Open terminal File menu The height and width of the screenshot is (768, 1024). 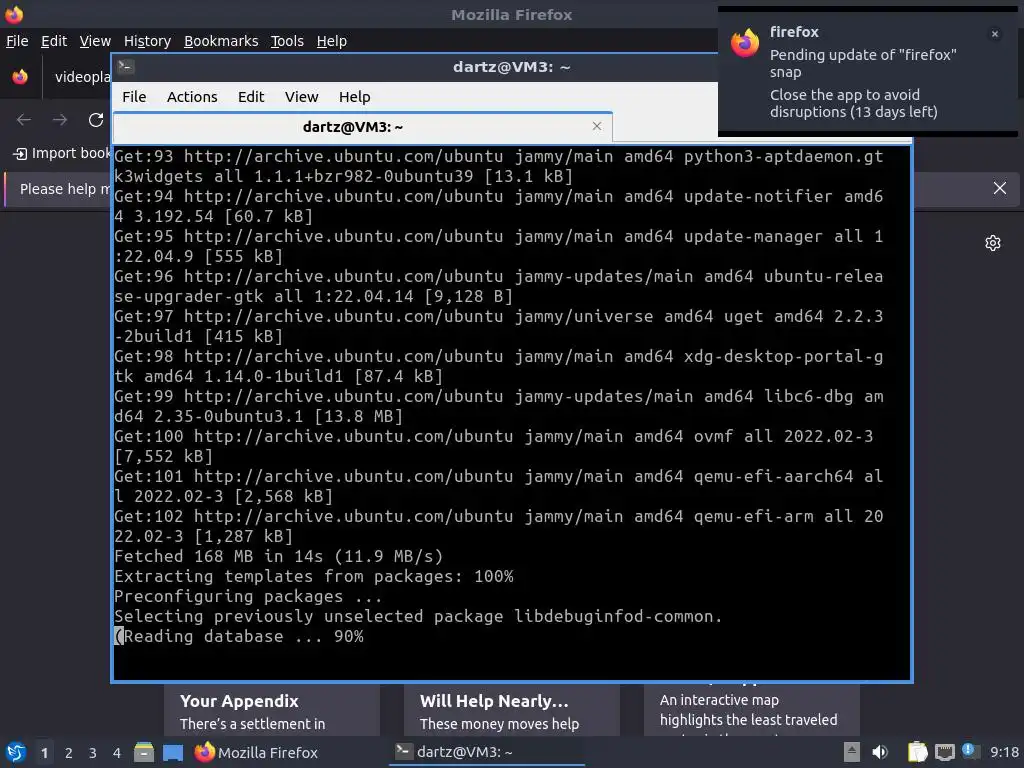click(x=134, y=97)
